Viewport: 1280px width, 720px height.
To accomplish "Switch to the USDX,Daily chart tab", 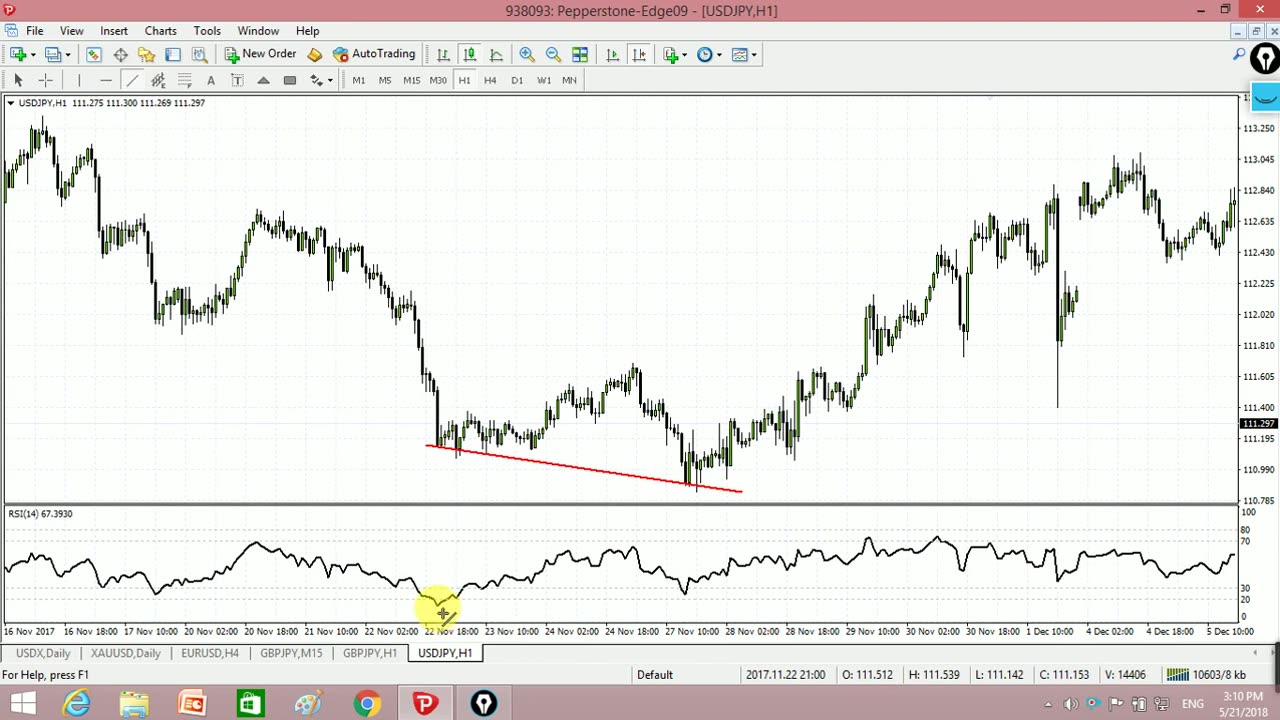I will pos(43,653).
